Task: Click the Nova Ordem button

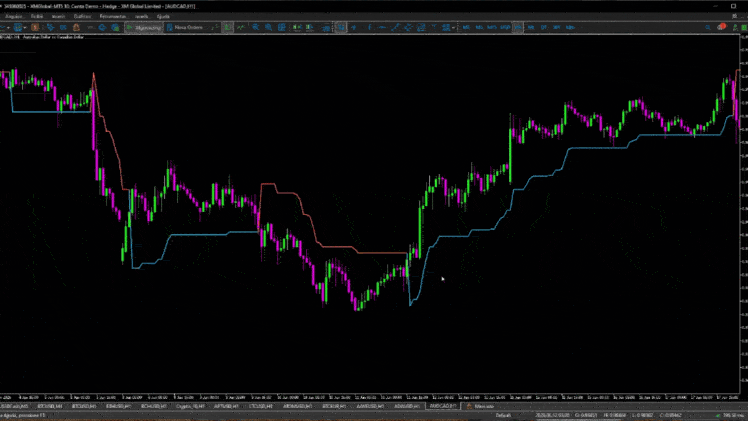Action: [185, 27]
